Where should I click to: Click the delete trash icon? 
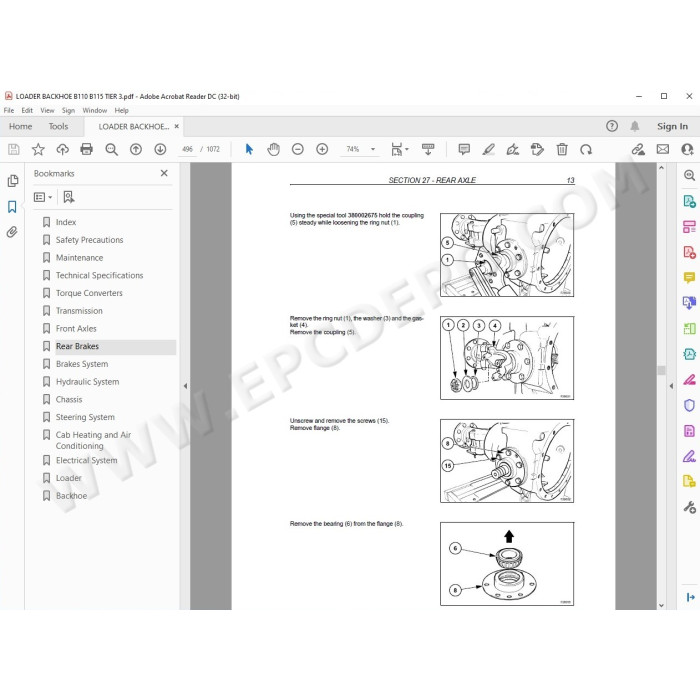click(562, 149)
